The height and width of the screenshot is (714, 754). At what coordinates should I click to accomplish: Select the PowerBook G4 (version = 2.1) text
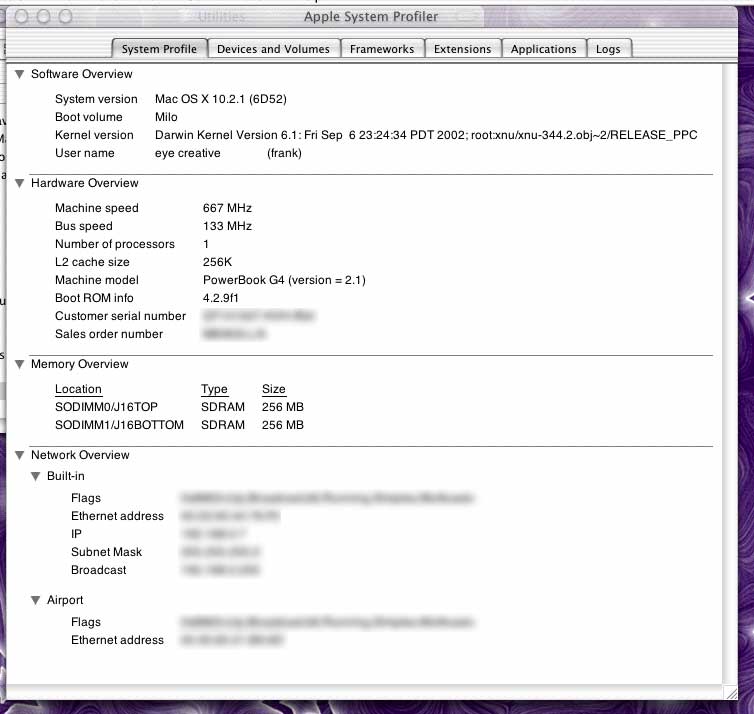[284, 280]
